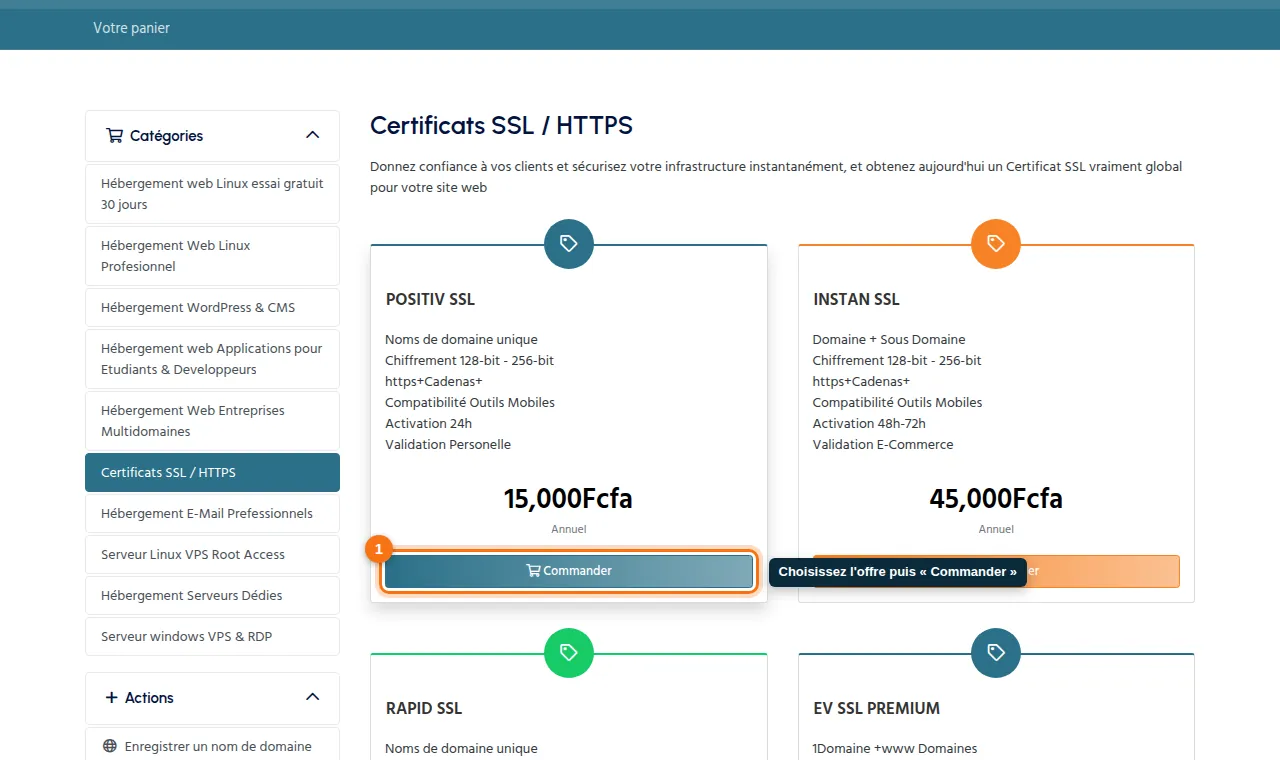This screenshot has width=1280, height=760.
Task: Click Activation 24h text
Action: (x=429, y=423)
